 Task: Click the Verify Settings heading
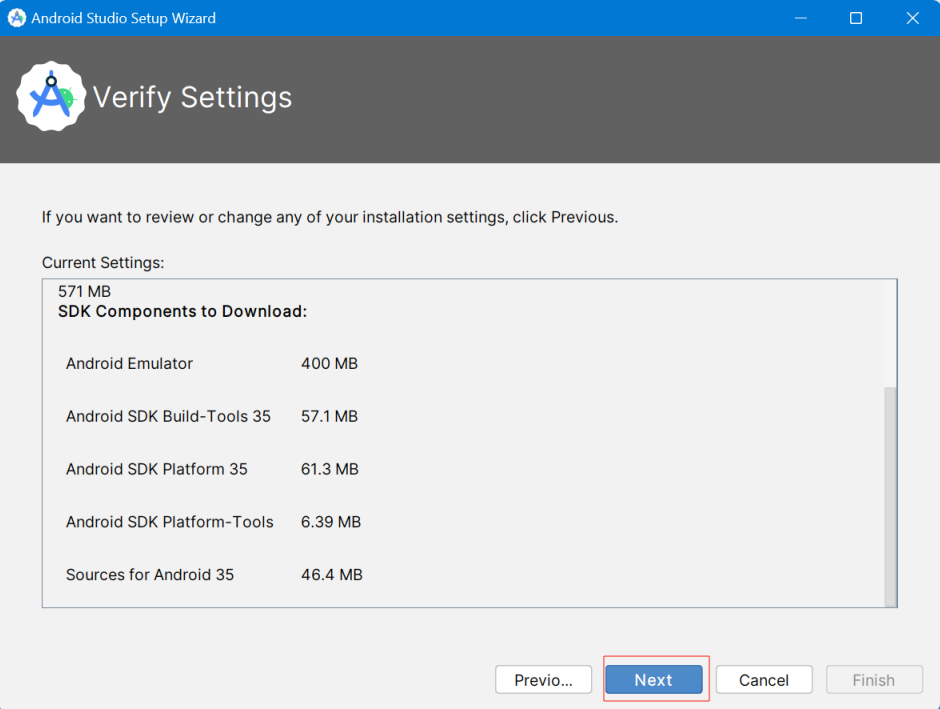point(192,97)
